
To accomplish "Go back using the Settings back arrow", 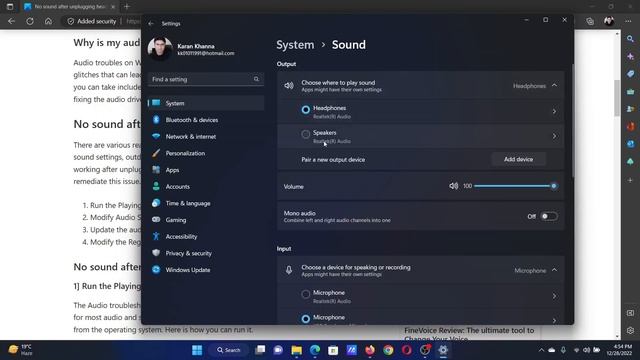I will pyautogui.click(x=151, y=24).
